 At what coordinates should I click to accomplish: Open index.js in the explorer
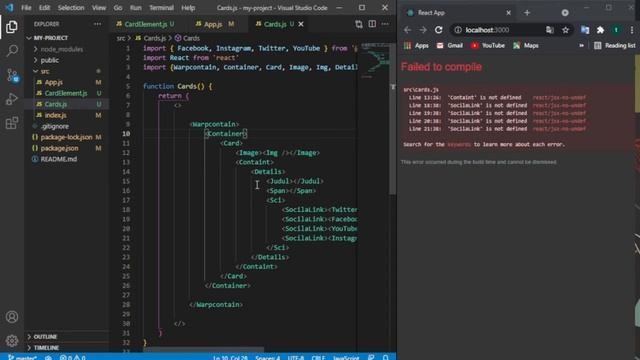point(56,115)
